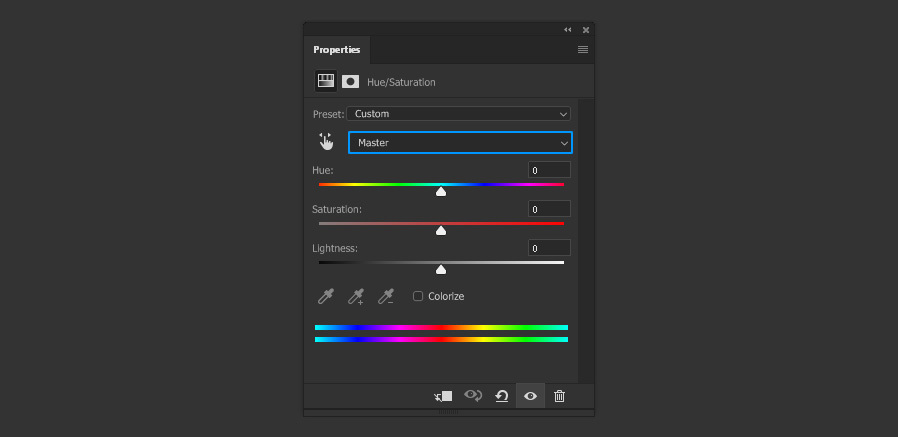The height and width of the screenshot is (437, 898).
Task: Open the Preset dropdown showing Custom
Action: coord(458,113)
